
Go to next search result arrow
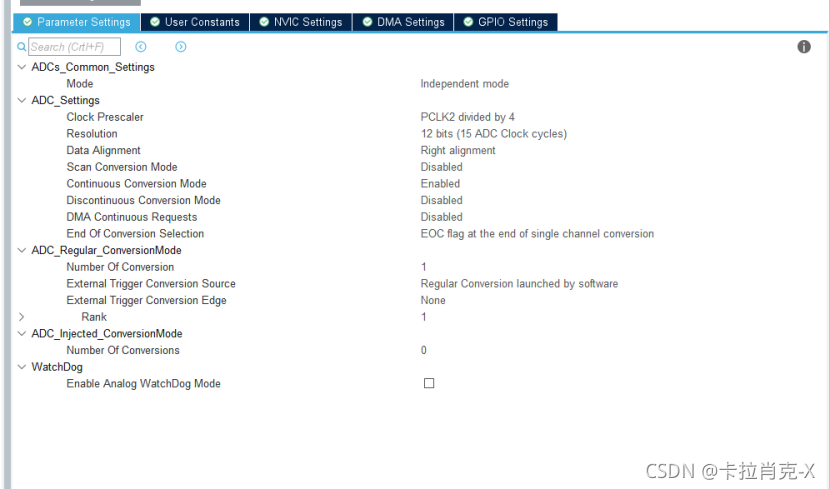click(x=181, y=47)
